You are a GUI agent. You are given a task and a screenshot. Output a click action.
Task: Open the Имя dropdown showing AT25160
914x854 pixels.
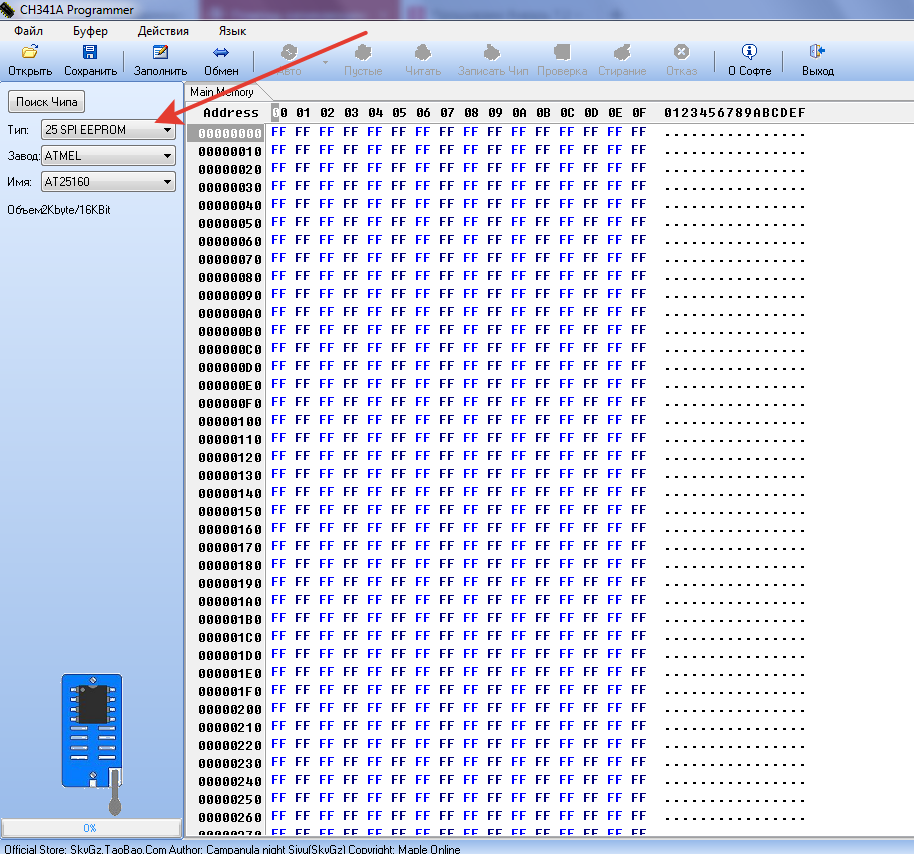(x=108, y=182)
